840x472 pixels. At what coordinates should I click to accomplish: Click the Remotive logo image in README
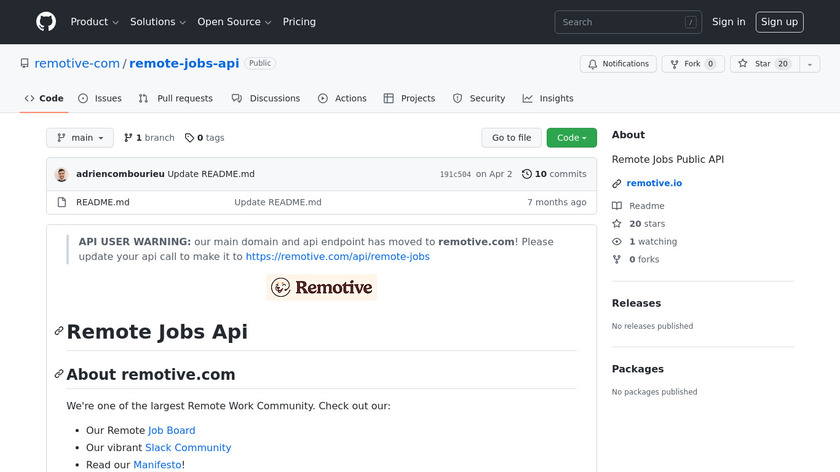pyautogui.click(x=321, y=288)
